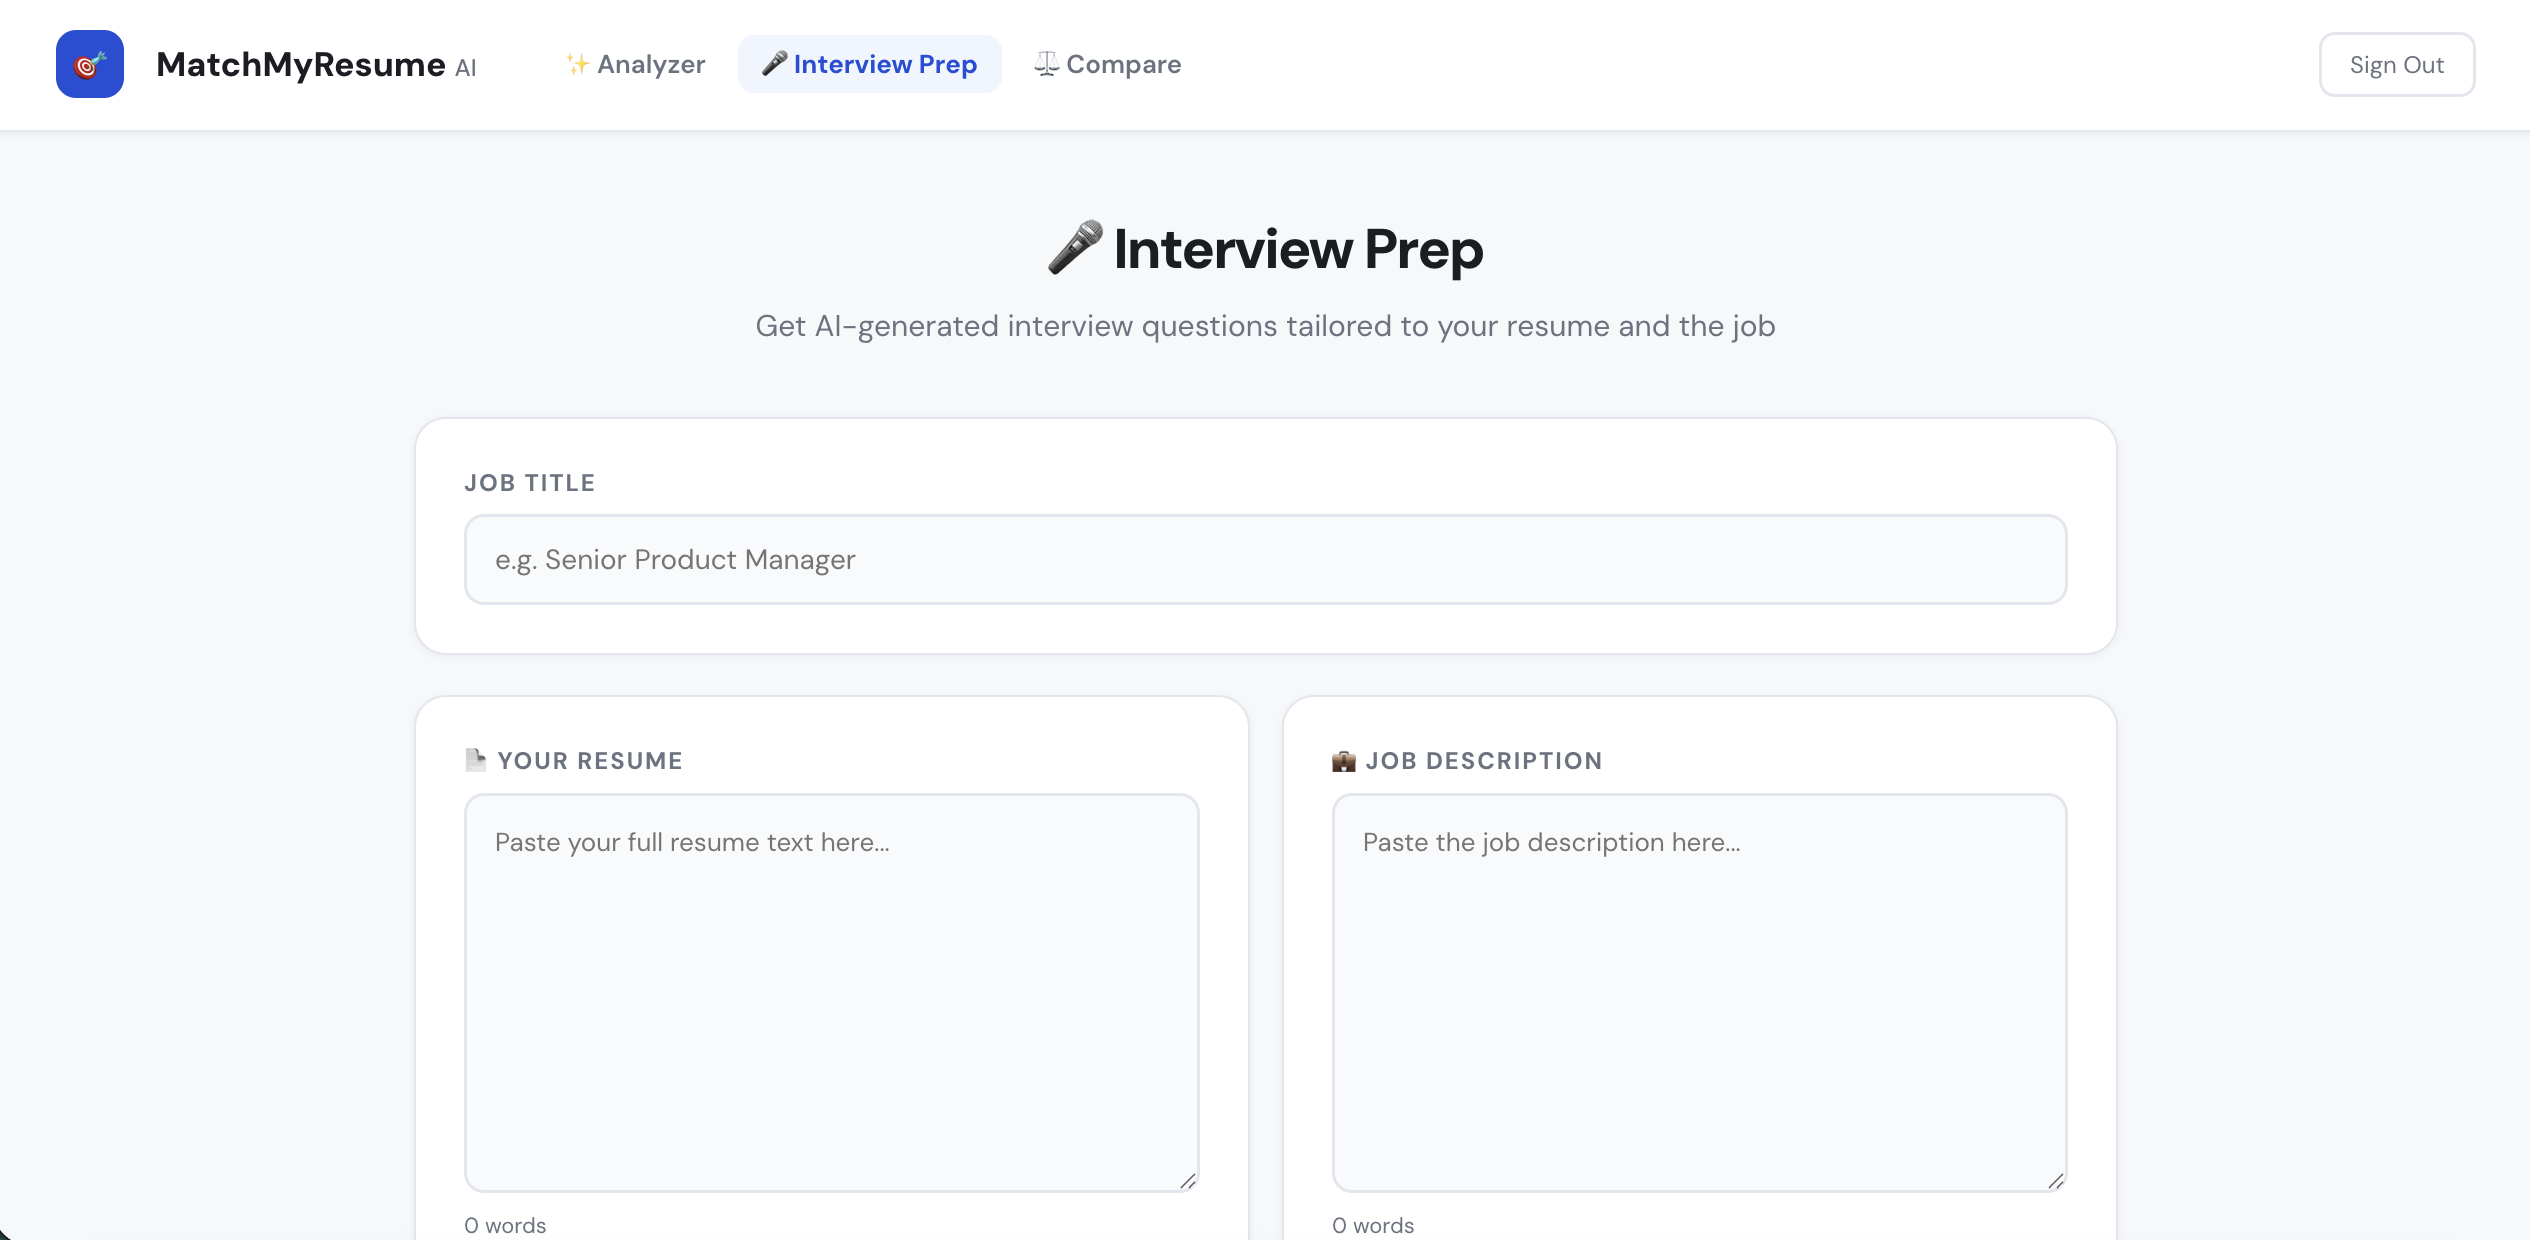This screenshot has height=1240, width=2530.
Task: Click the sparkle icon next to Analyzer
Action: pyautogui.click(x=576, y=63)
